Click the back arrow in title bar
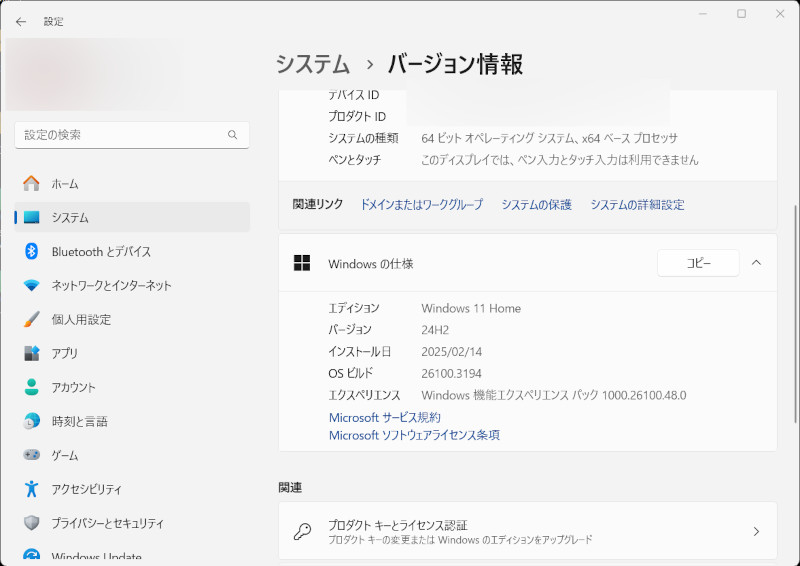Viewport: 800px width, 566px height. [x=21, y=21]
